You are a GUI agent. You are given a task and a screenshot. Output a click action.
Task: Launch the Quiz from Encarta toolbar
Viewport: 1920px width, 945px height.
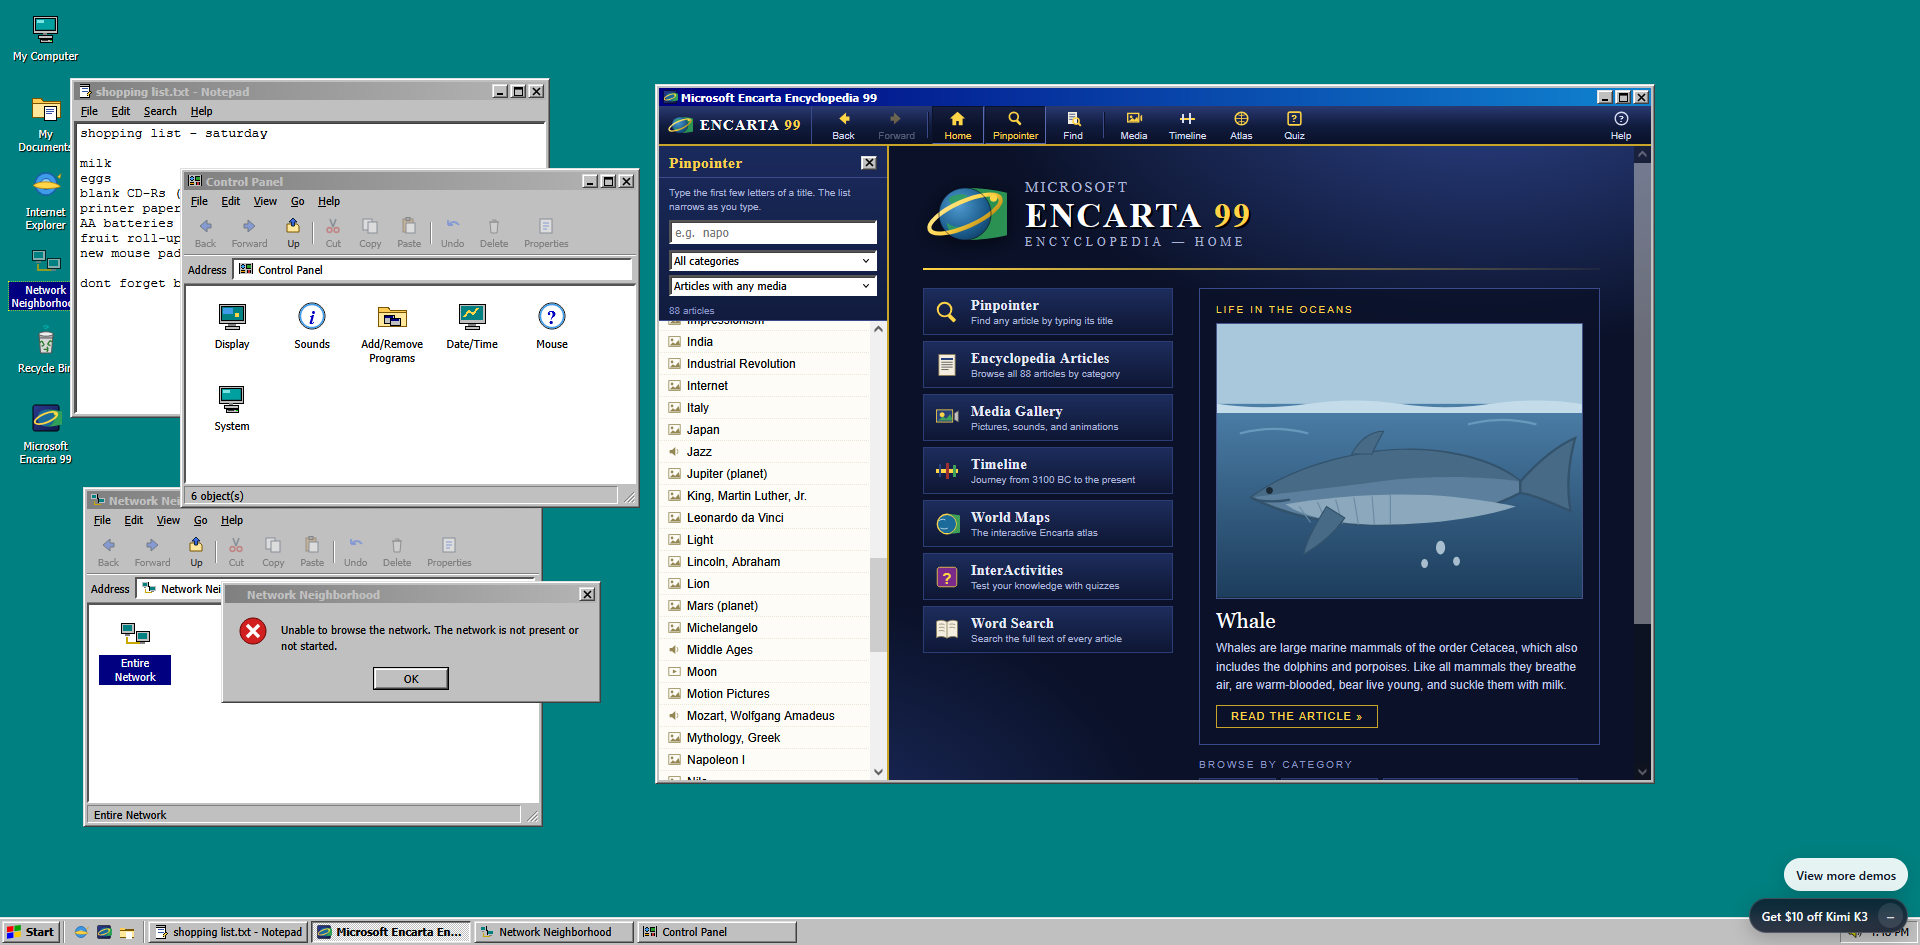(1294, 126)
